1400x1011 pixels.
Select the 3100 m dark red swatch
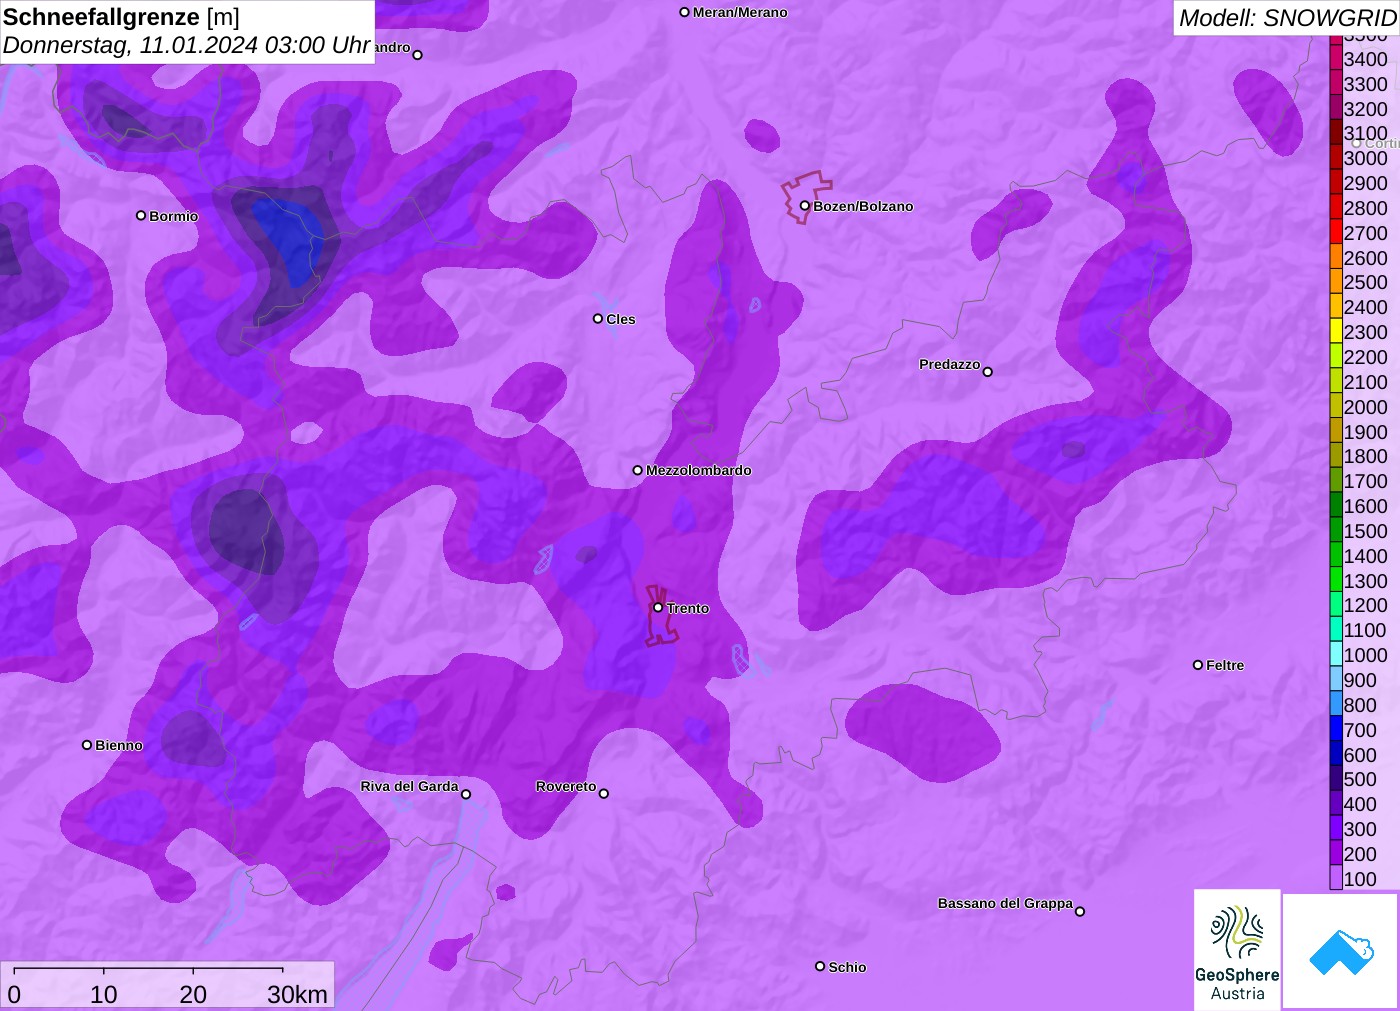click(x=1336, y=133)
